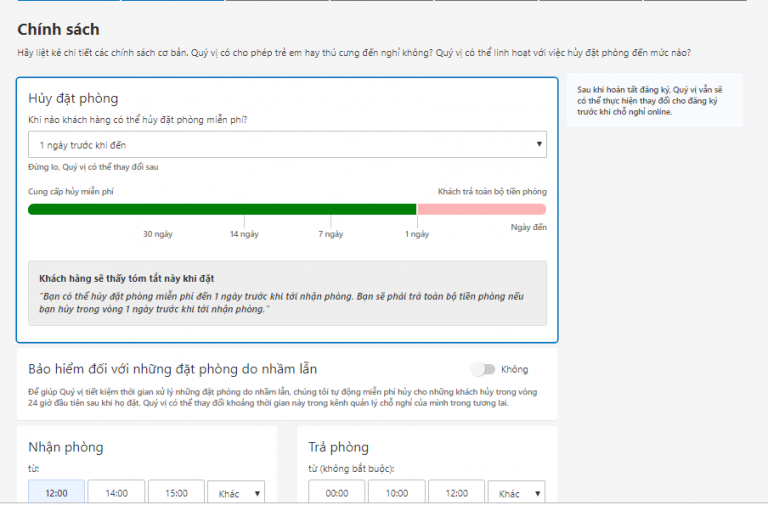
Task: Toggle the accidental booking insurance switch
Action: (483, 369)
